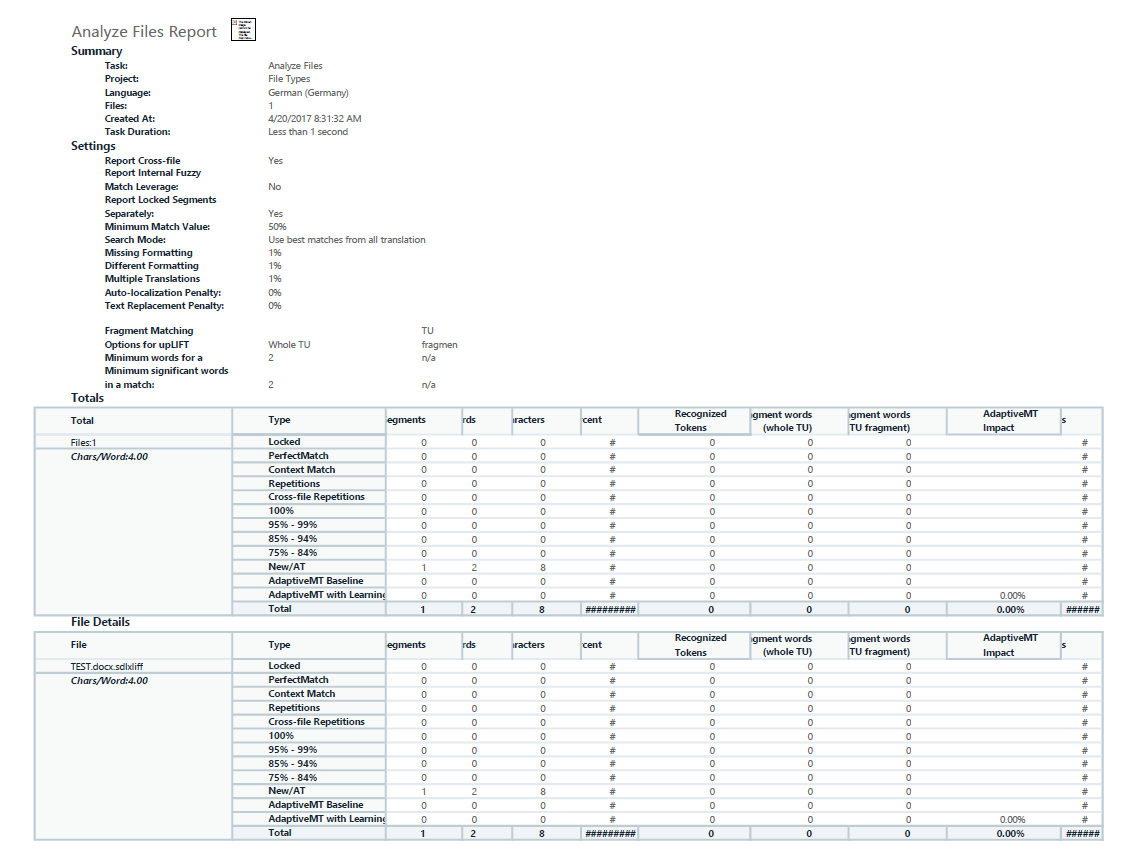Select the Summary section heading
This screenshot has width=1130, height=865.
[x=97, y=51]
